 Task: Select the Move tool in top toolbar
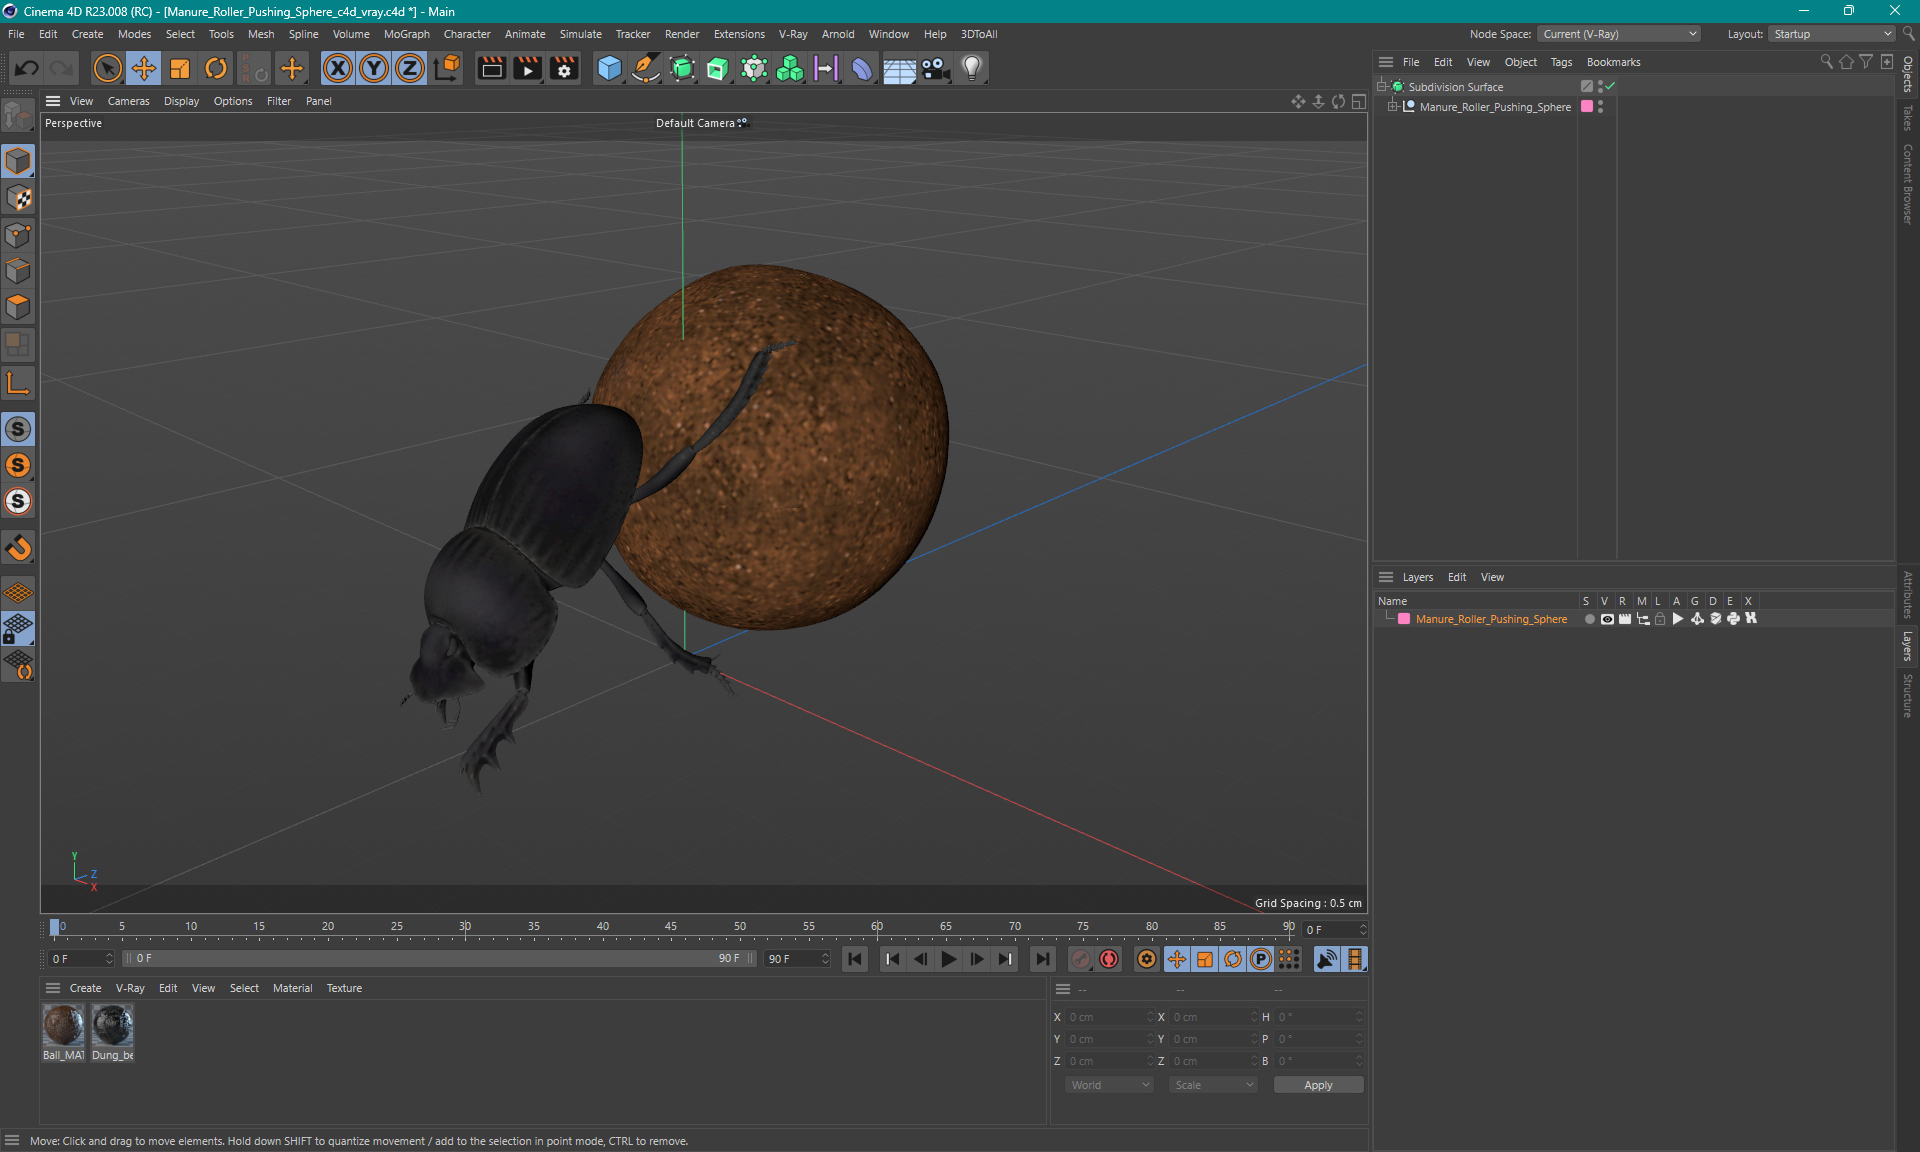[x=144, y=68]
